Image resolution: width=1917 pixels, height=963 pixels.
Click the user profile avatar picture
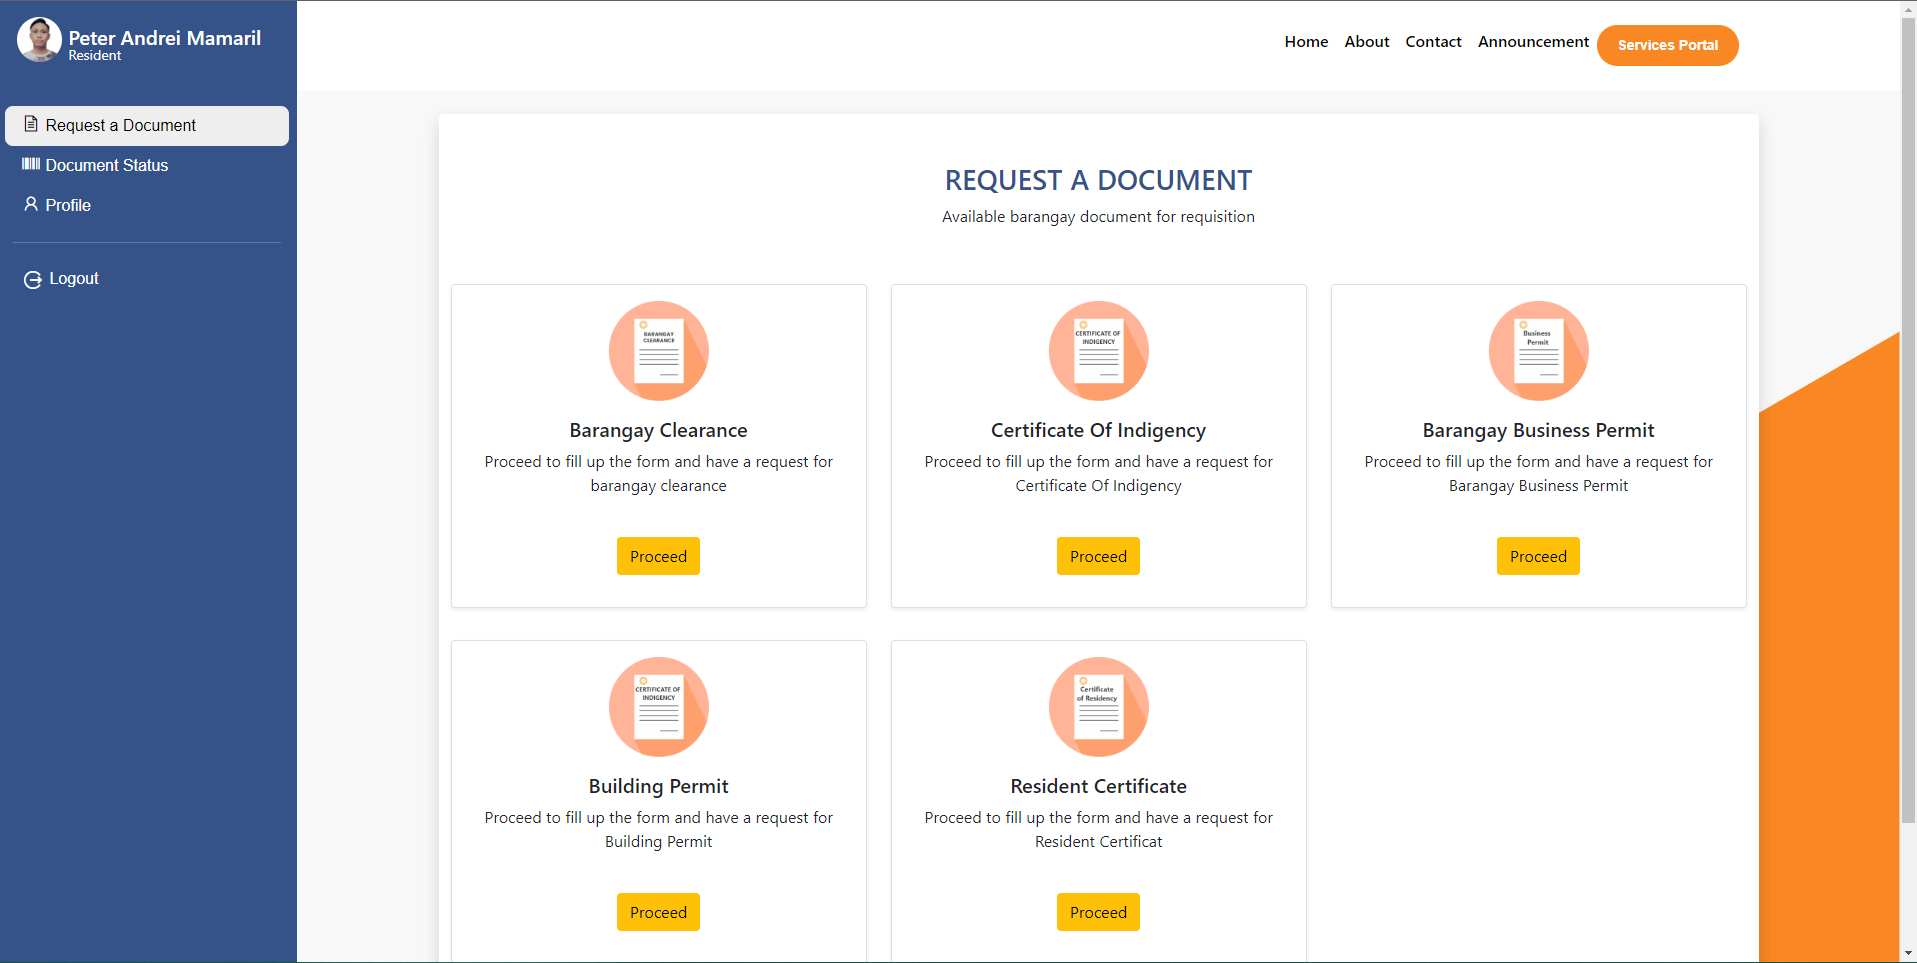point(39,40)
